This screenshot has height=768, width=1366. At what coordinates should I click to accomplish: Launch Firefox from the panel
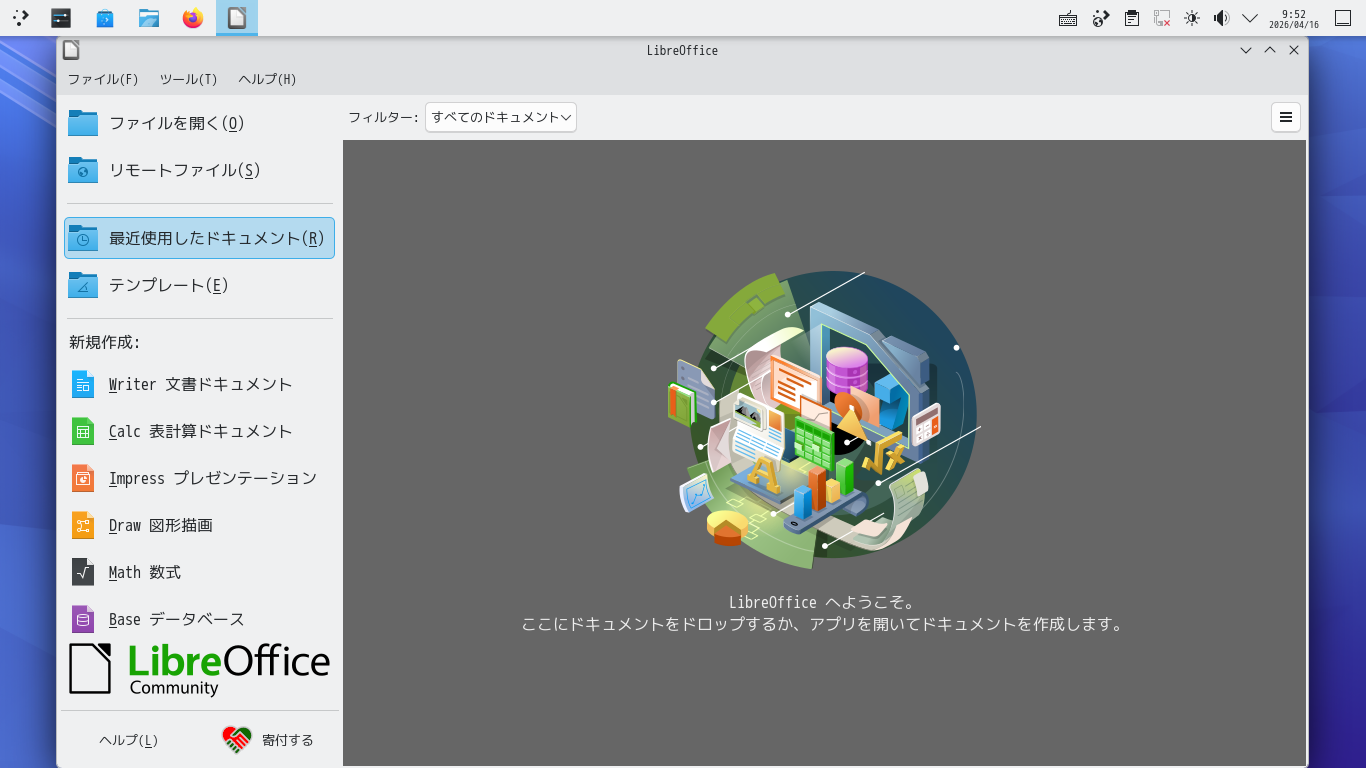pyautogui.click(x=193, y=18)
